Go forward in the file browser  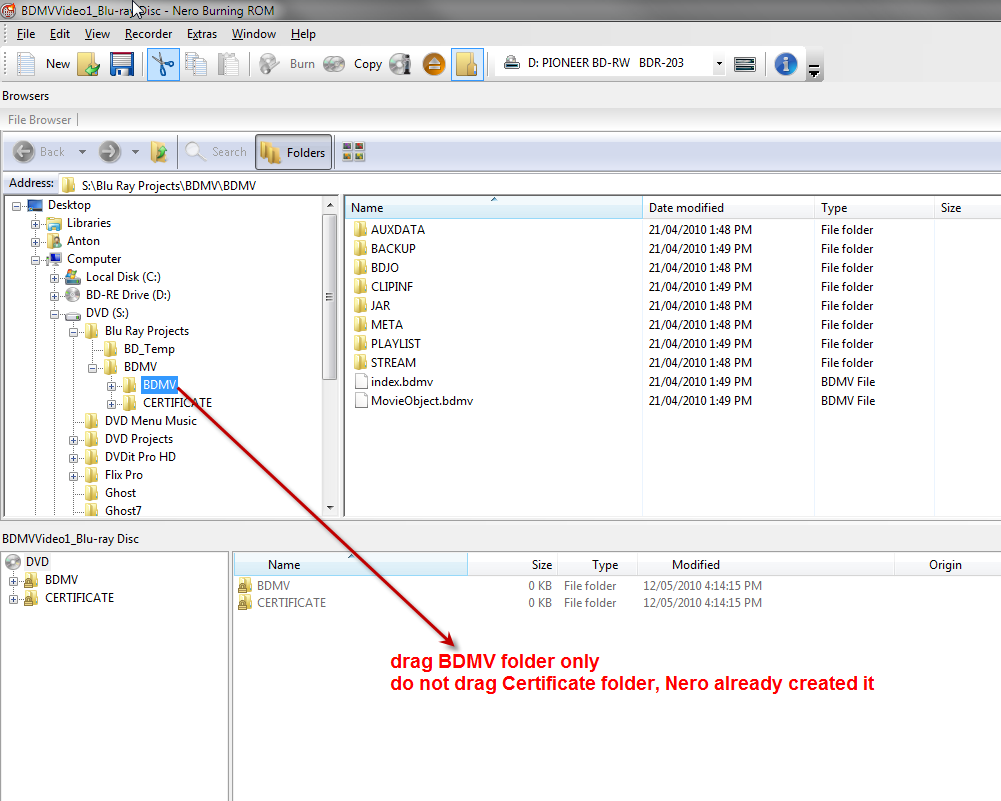coord(110,152)
